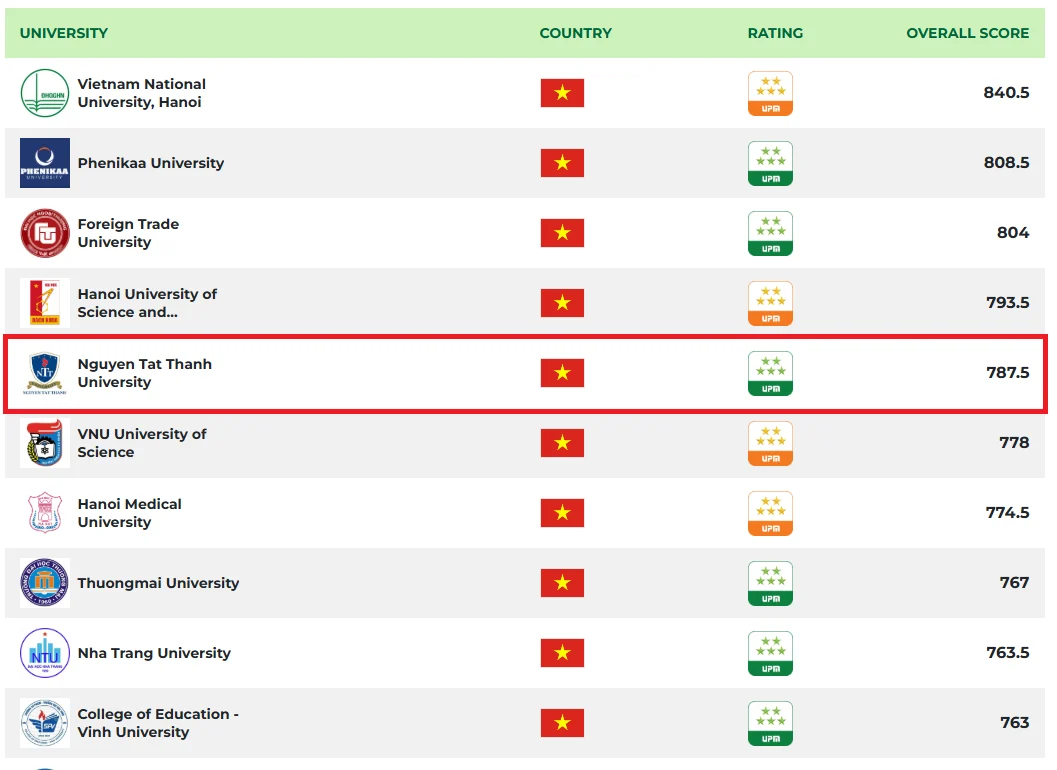Open the Thuongmai University name link
1057x770 pixels.
[158, 583]
